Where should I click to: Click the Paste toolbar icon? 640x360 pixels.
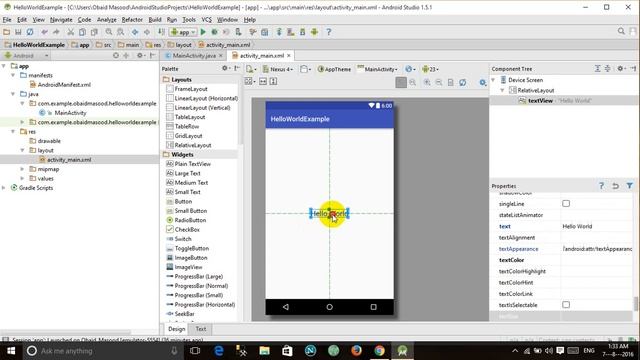(94, 32)
